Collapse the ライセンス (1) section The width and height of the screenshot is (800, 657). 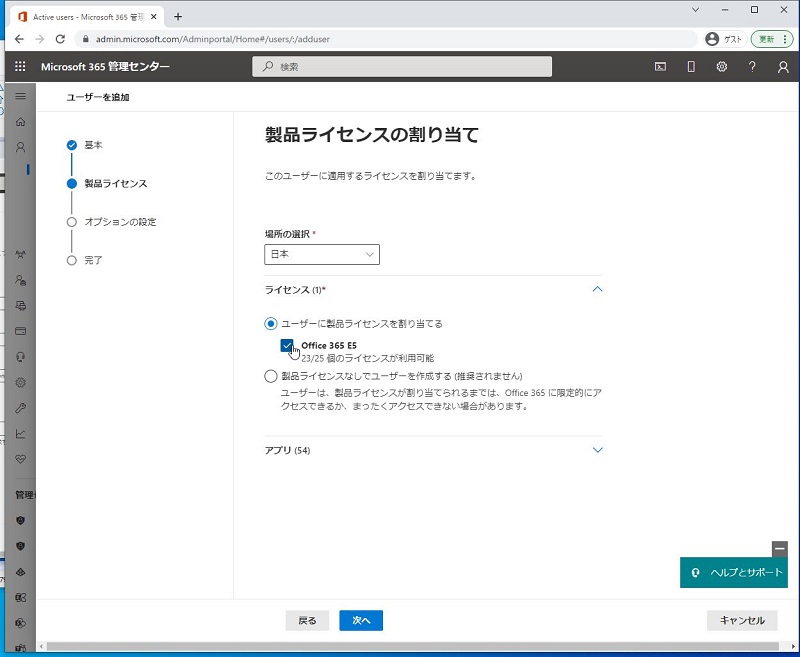pos(597,289)
